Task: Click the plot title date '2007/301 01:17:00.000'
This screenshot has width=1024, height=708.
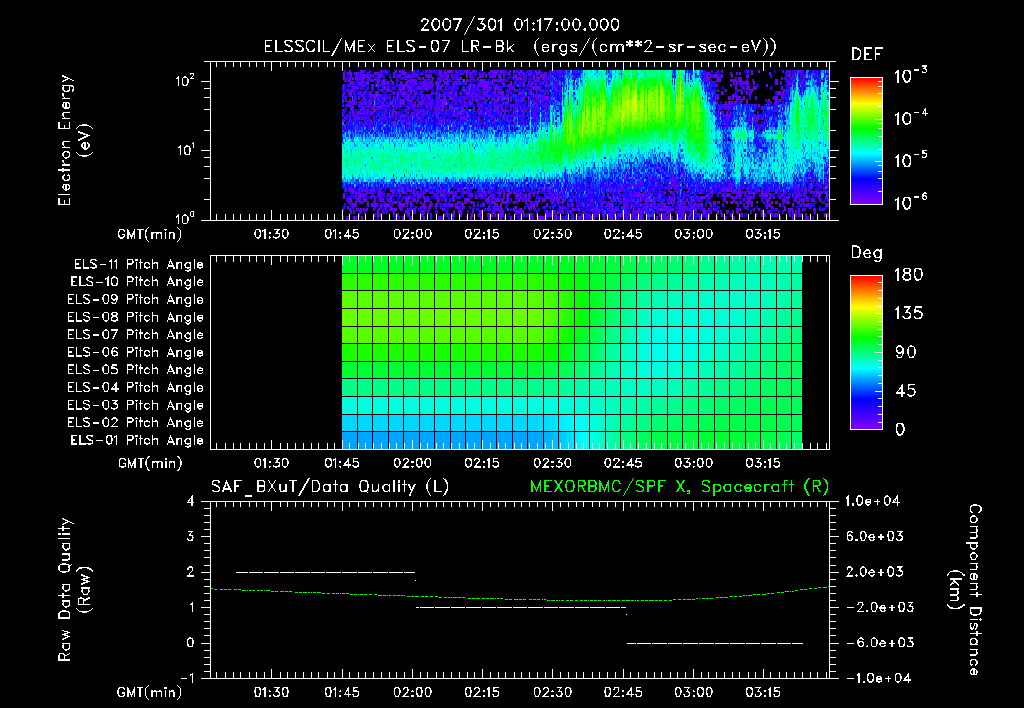Action: [520, 25]
